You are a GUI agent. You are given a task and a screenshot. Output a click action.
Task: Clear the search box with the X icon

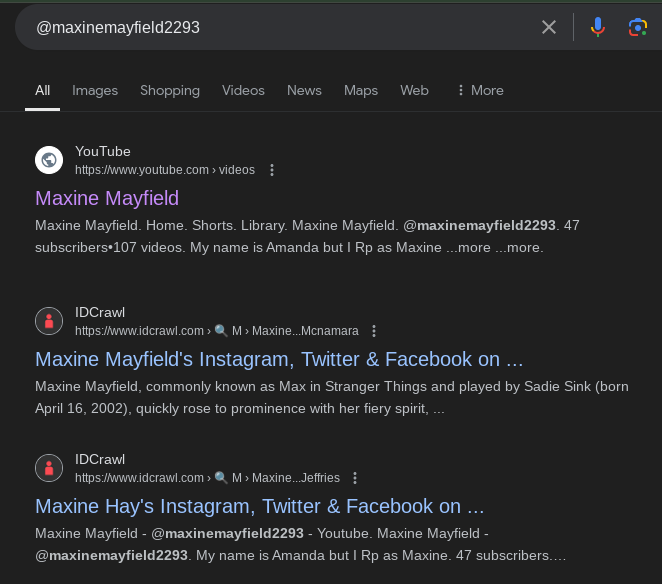[x=548, y=27]
